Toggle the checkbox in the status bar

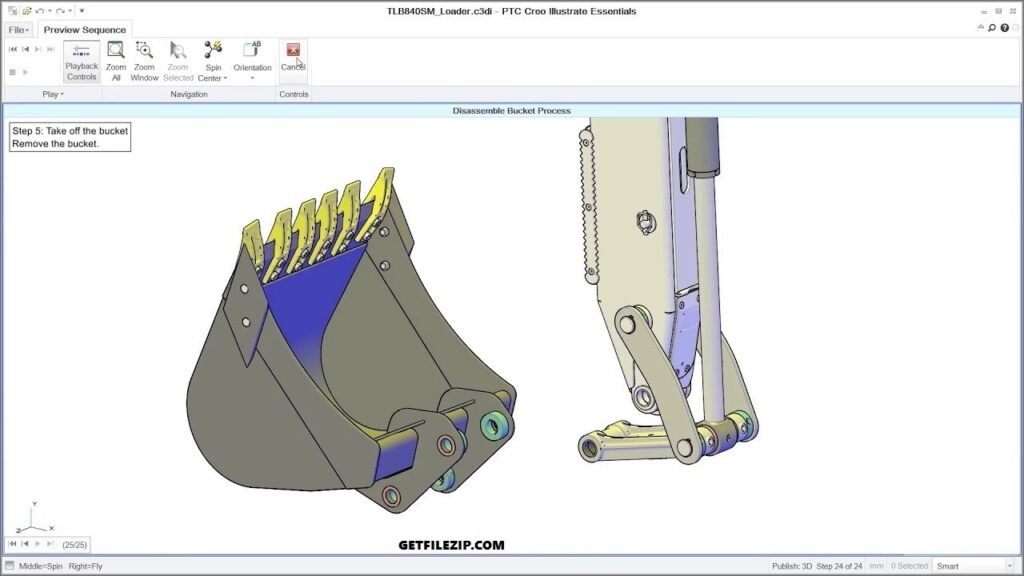coord(8,565)
